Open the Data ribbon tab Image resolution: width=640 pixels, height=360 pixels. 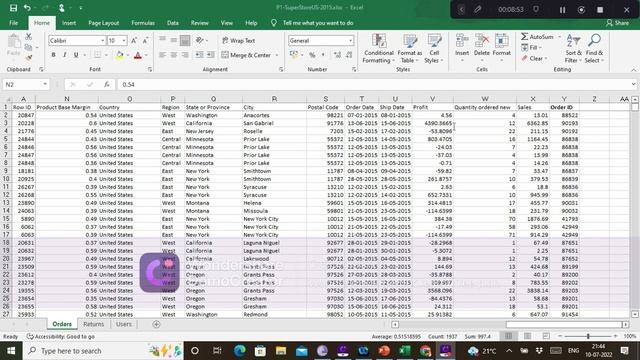click(173, 23)
